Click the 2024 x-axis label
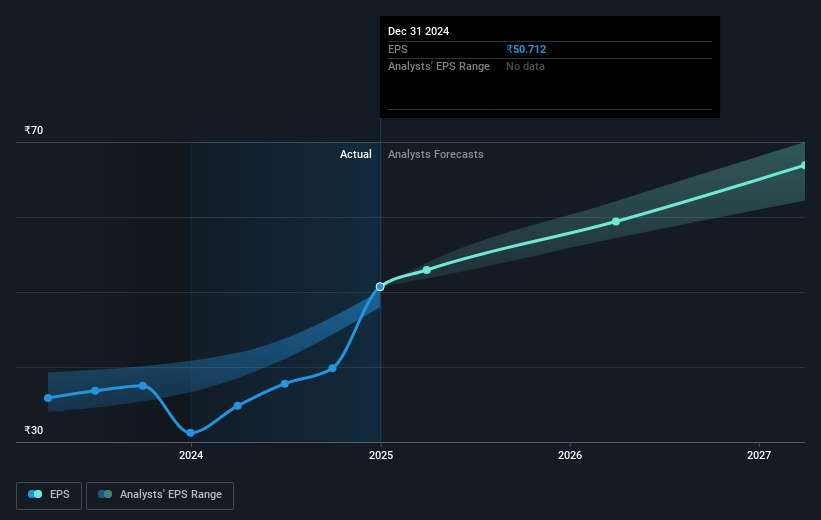 click(x=191, y=455)
